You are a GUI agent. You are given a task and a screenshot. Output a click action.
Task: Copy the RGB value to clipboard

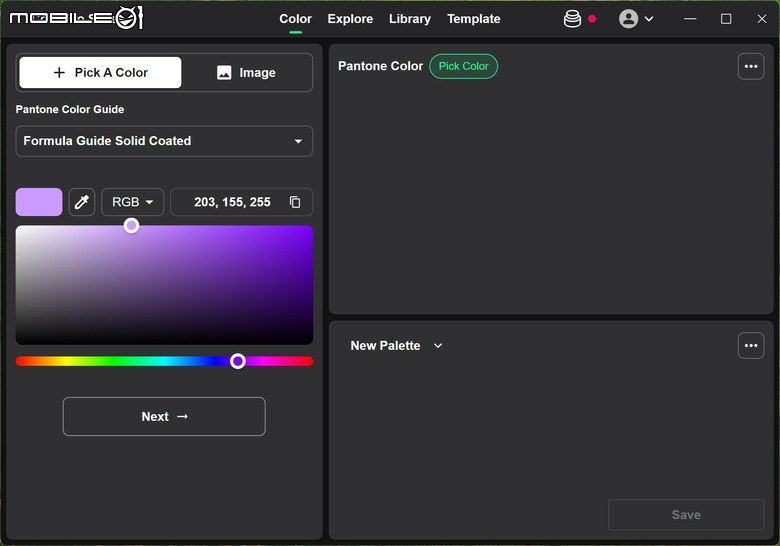click(x=295, y=202)
